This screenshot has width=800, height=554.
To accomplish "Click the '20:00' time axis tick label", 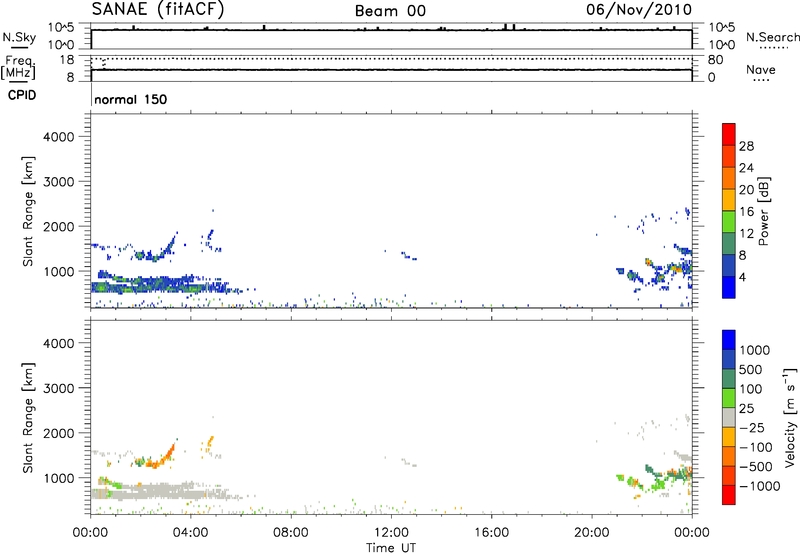I will tap(592, 533).
